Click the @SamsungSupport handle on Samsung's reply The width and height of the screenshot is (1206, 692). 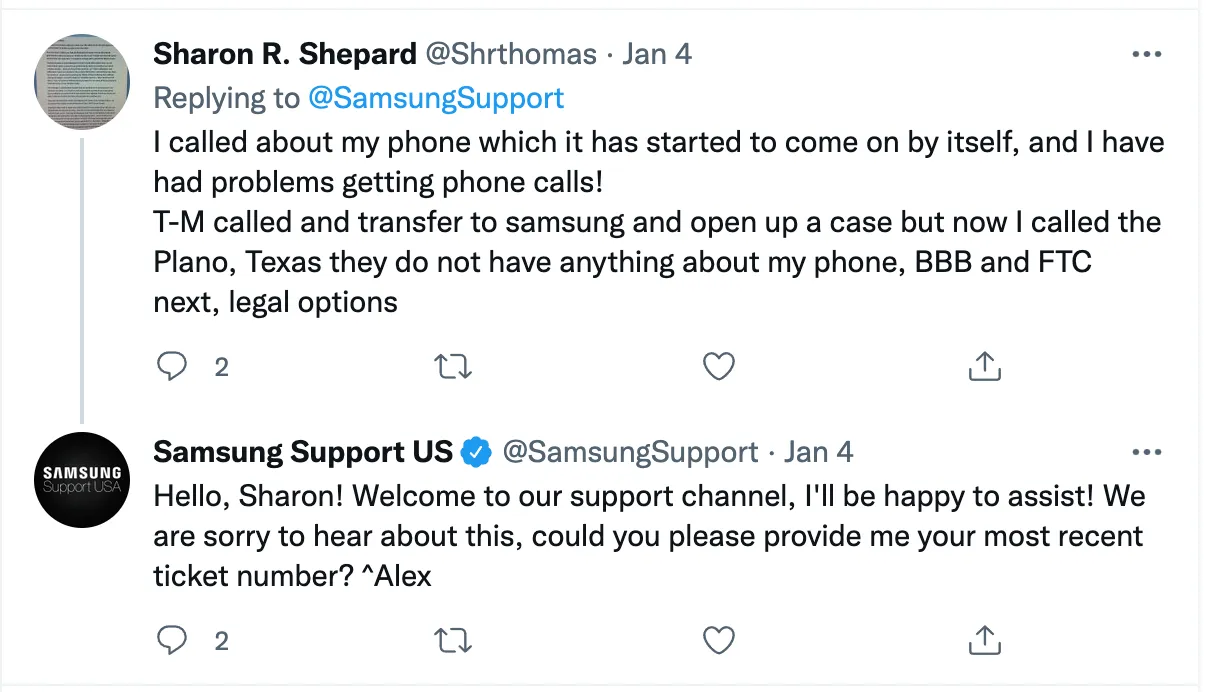[x=630, y=452]
